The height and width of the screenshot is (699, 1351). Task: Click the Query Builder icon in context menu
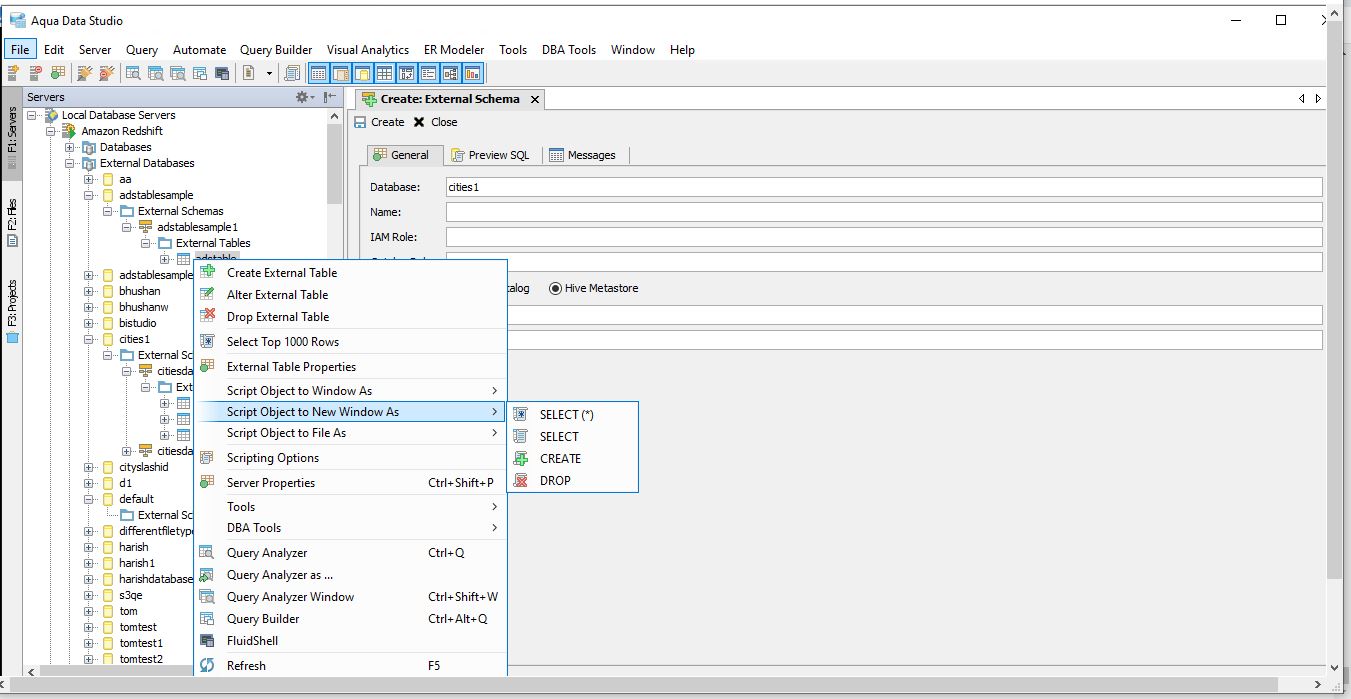pyautogui.click(x=207, y=618)
